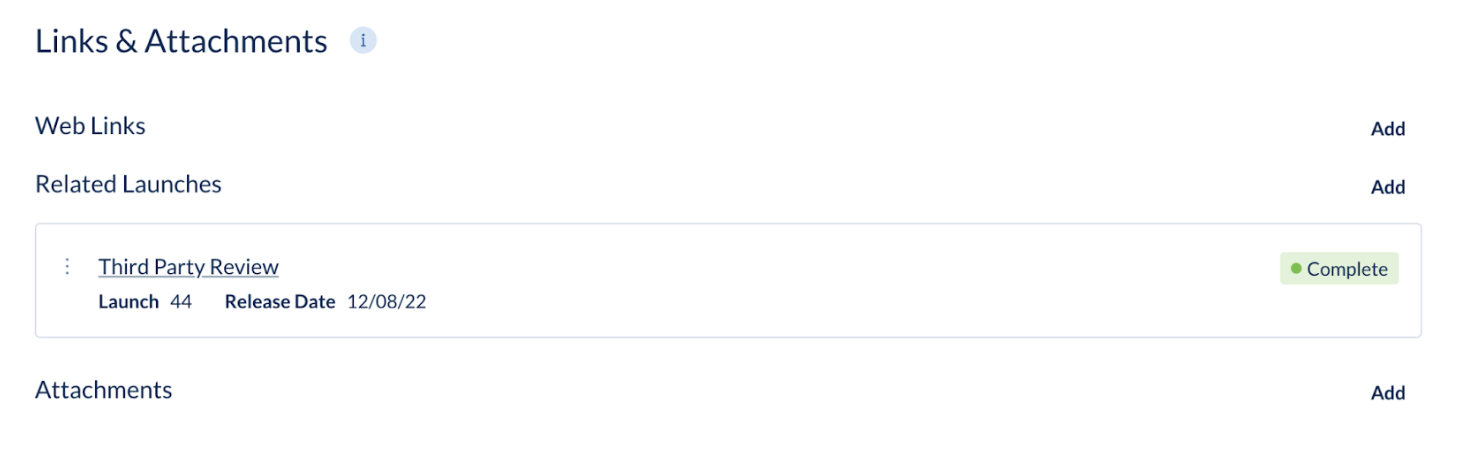Select the Links & Attachments heading

click(x=181, y=41)
